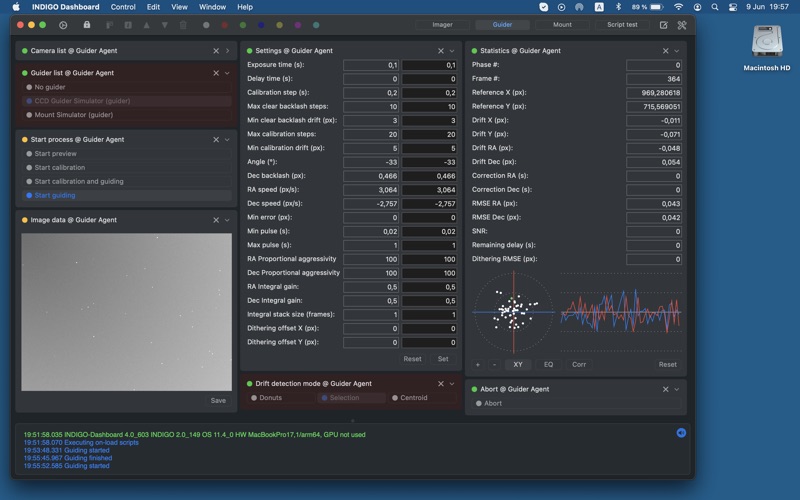Close the Image data panel

click(x=216, y=220)
